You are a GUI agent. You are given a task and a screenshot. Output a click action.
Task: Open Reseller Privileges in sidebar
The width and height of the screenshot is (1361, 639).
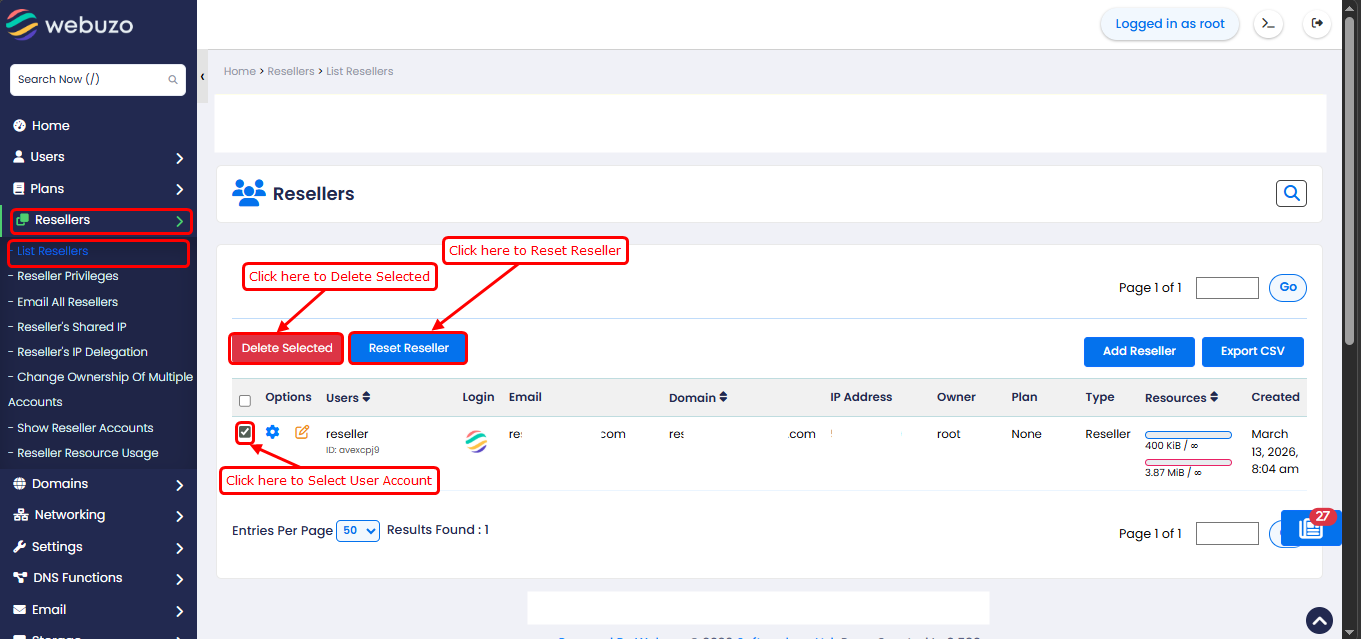[67, 276]
